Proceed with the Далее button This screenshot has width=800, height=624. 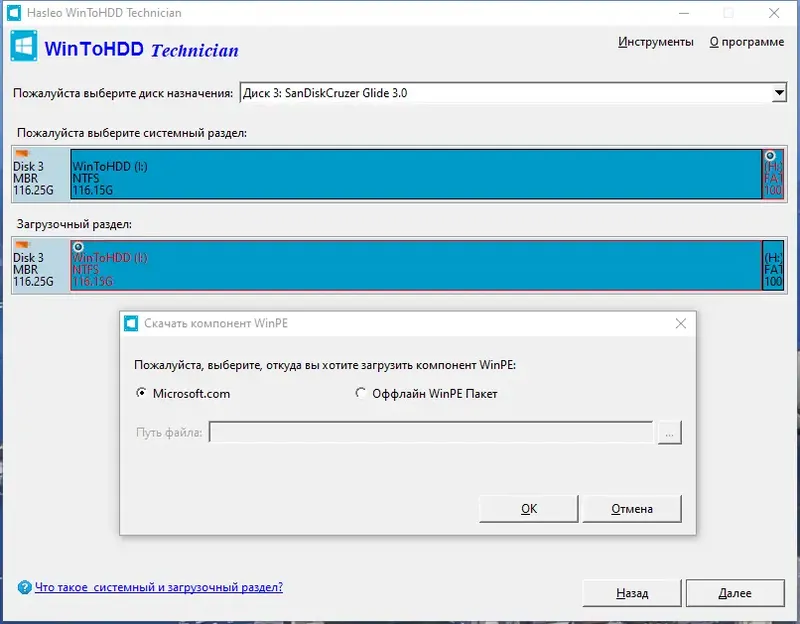735,593
